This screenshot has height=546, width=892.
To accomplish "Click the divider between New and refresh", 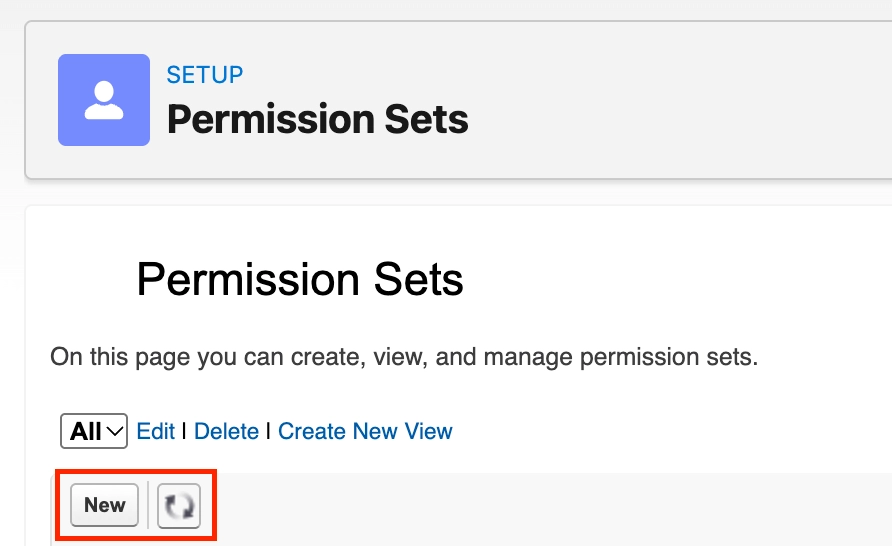I will point(148,505).
